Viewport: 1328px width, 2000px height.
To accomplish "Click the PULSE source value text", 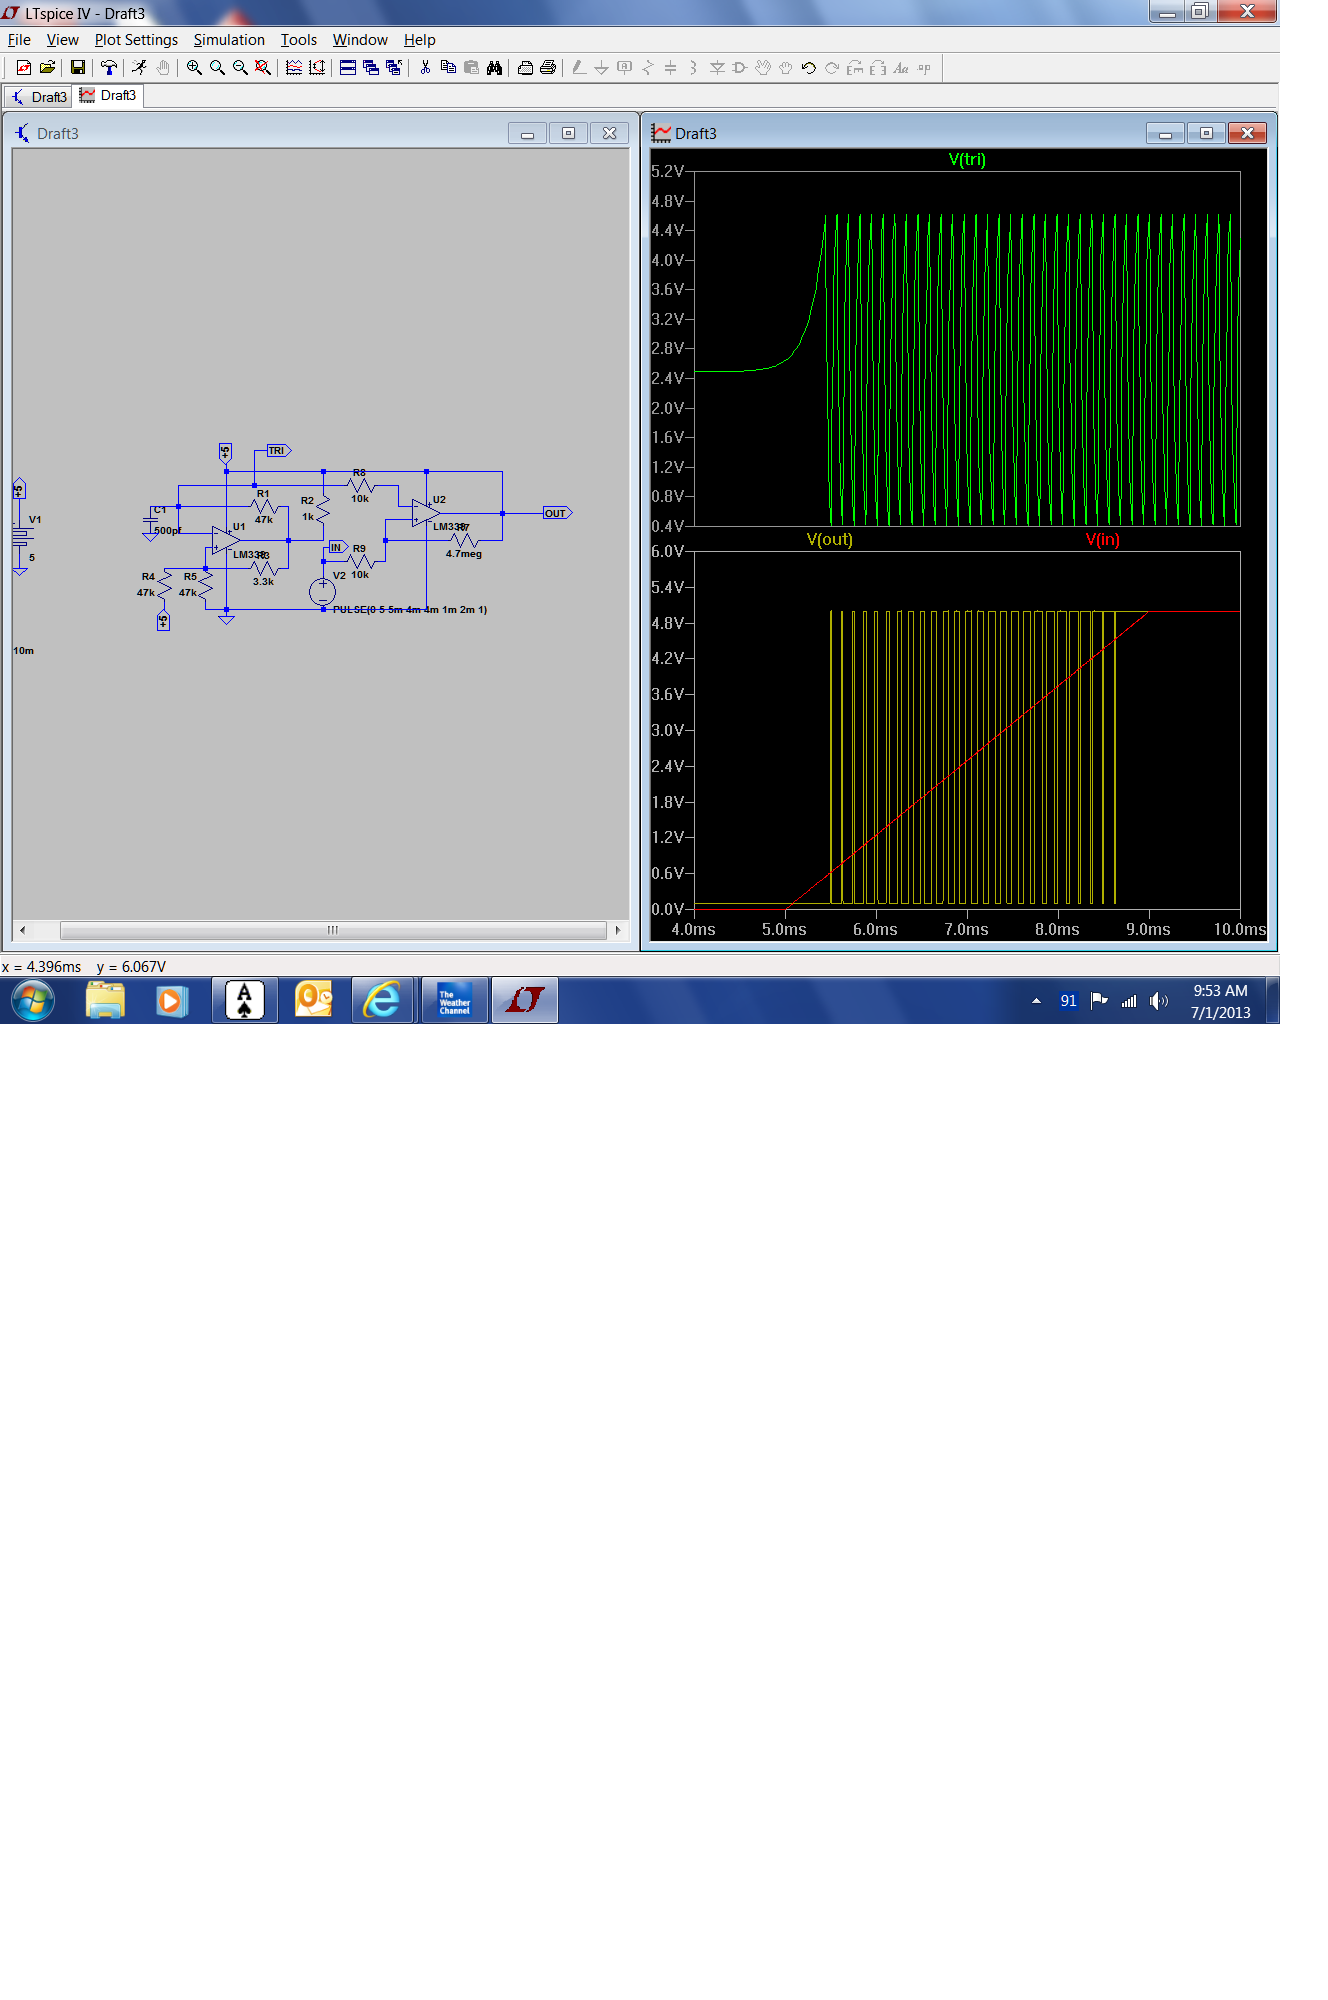I will click(410, 610).
